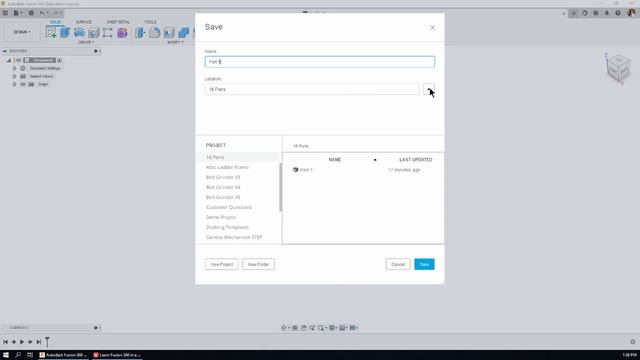Click the user profile avatar

point(631,13)
